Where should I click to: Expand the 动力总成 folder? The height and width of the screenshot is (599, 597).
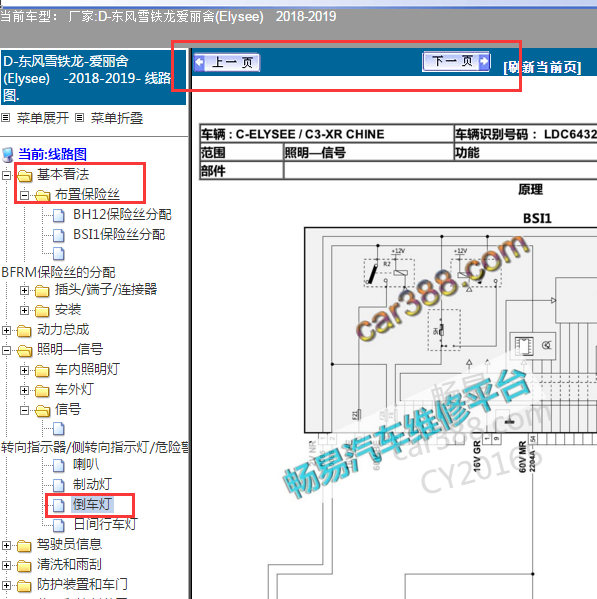point(6,330)
